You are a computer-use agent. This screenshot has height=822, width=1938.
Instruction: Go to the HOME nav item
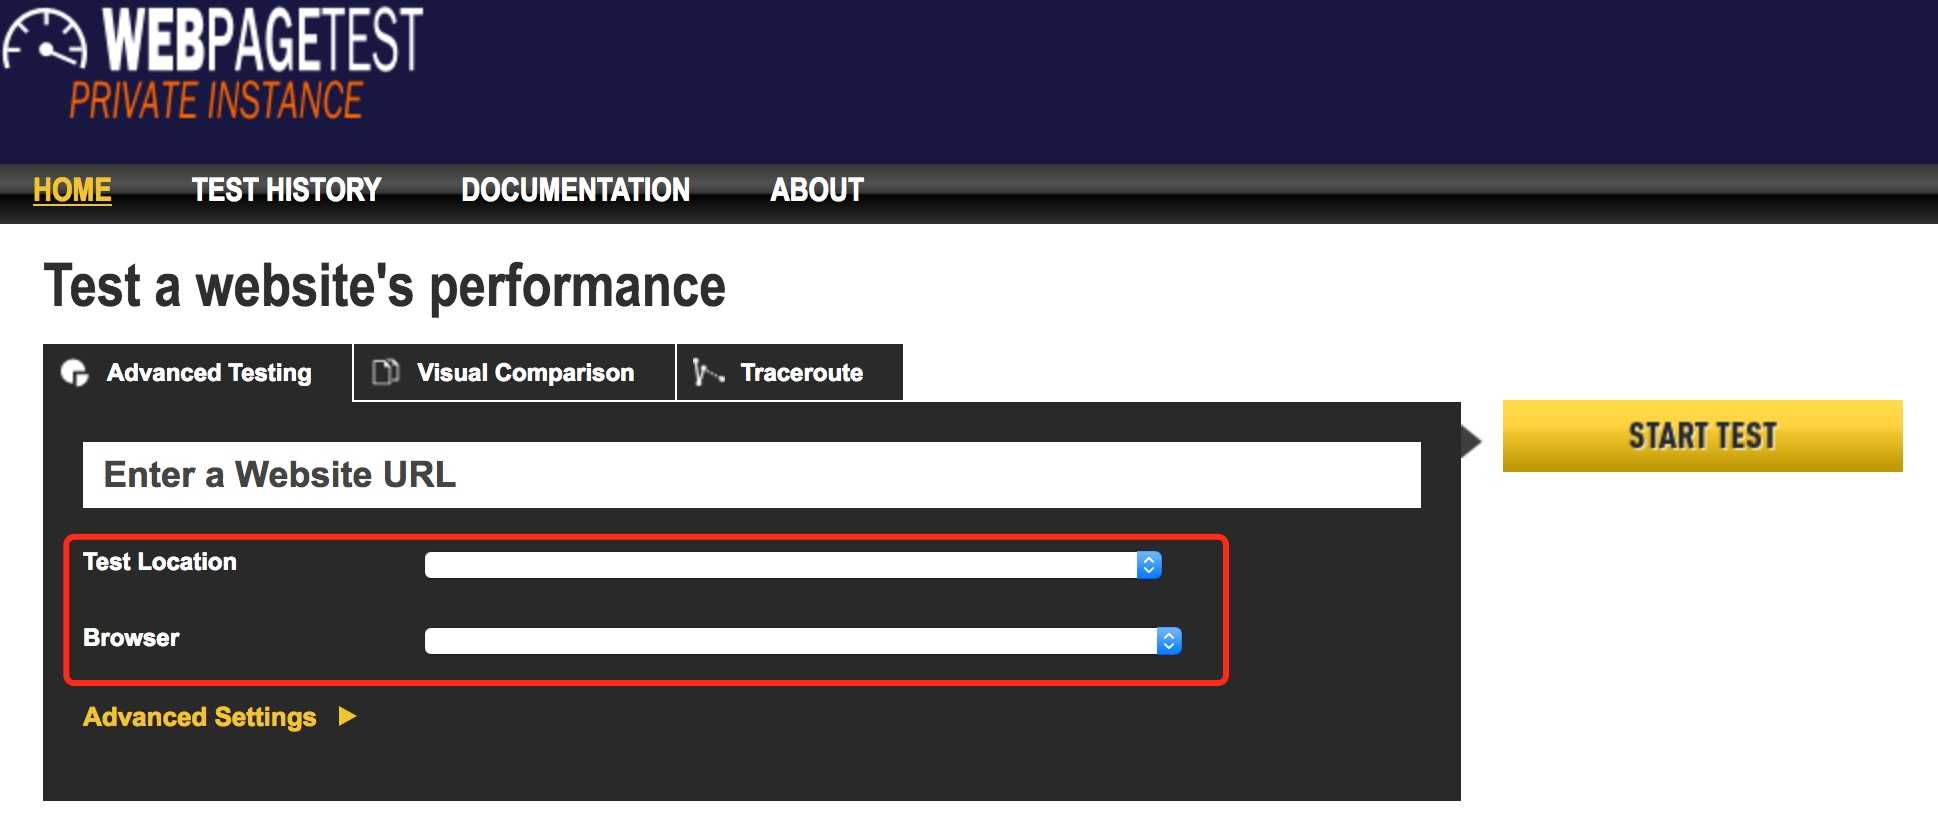click(x=72, y=190)
